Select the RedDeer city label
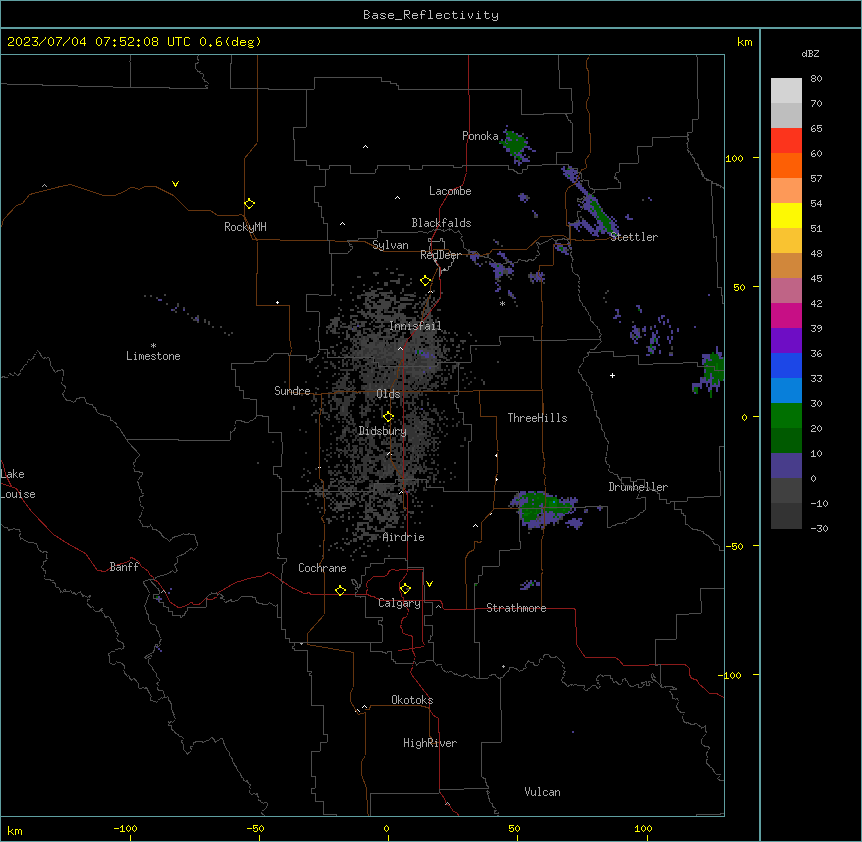The height and width of the screenshot is (842, 862). tap(440, 255)
